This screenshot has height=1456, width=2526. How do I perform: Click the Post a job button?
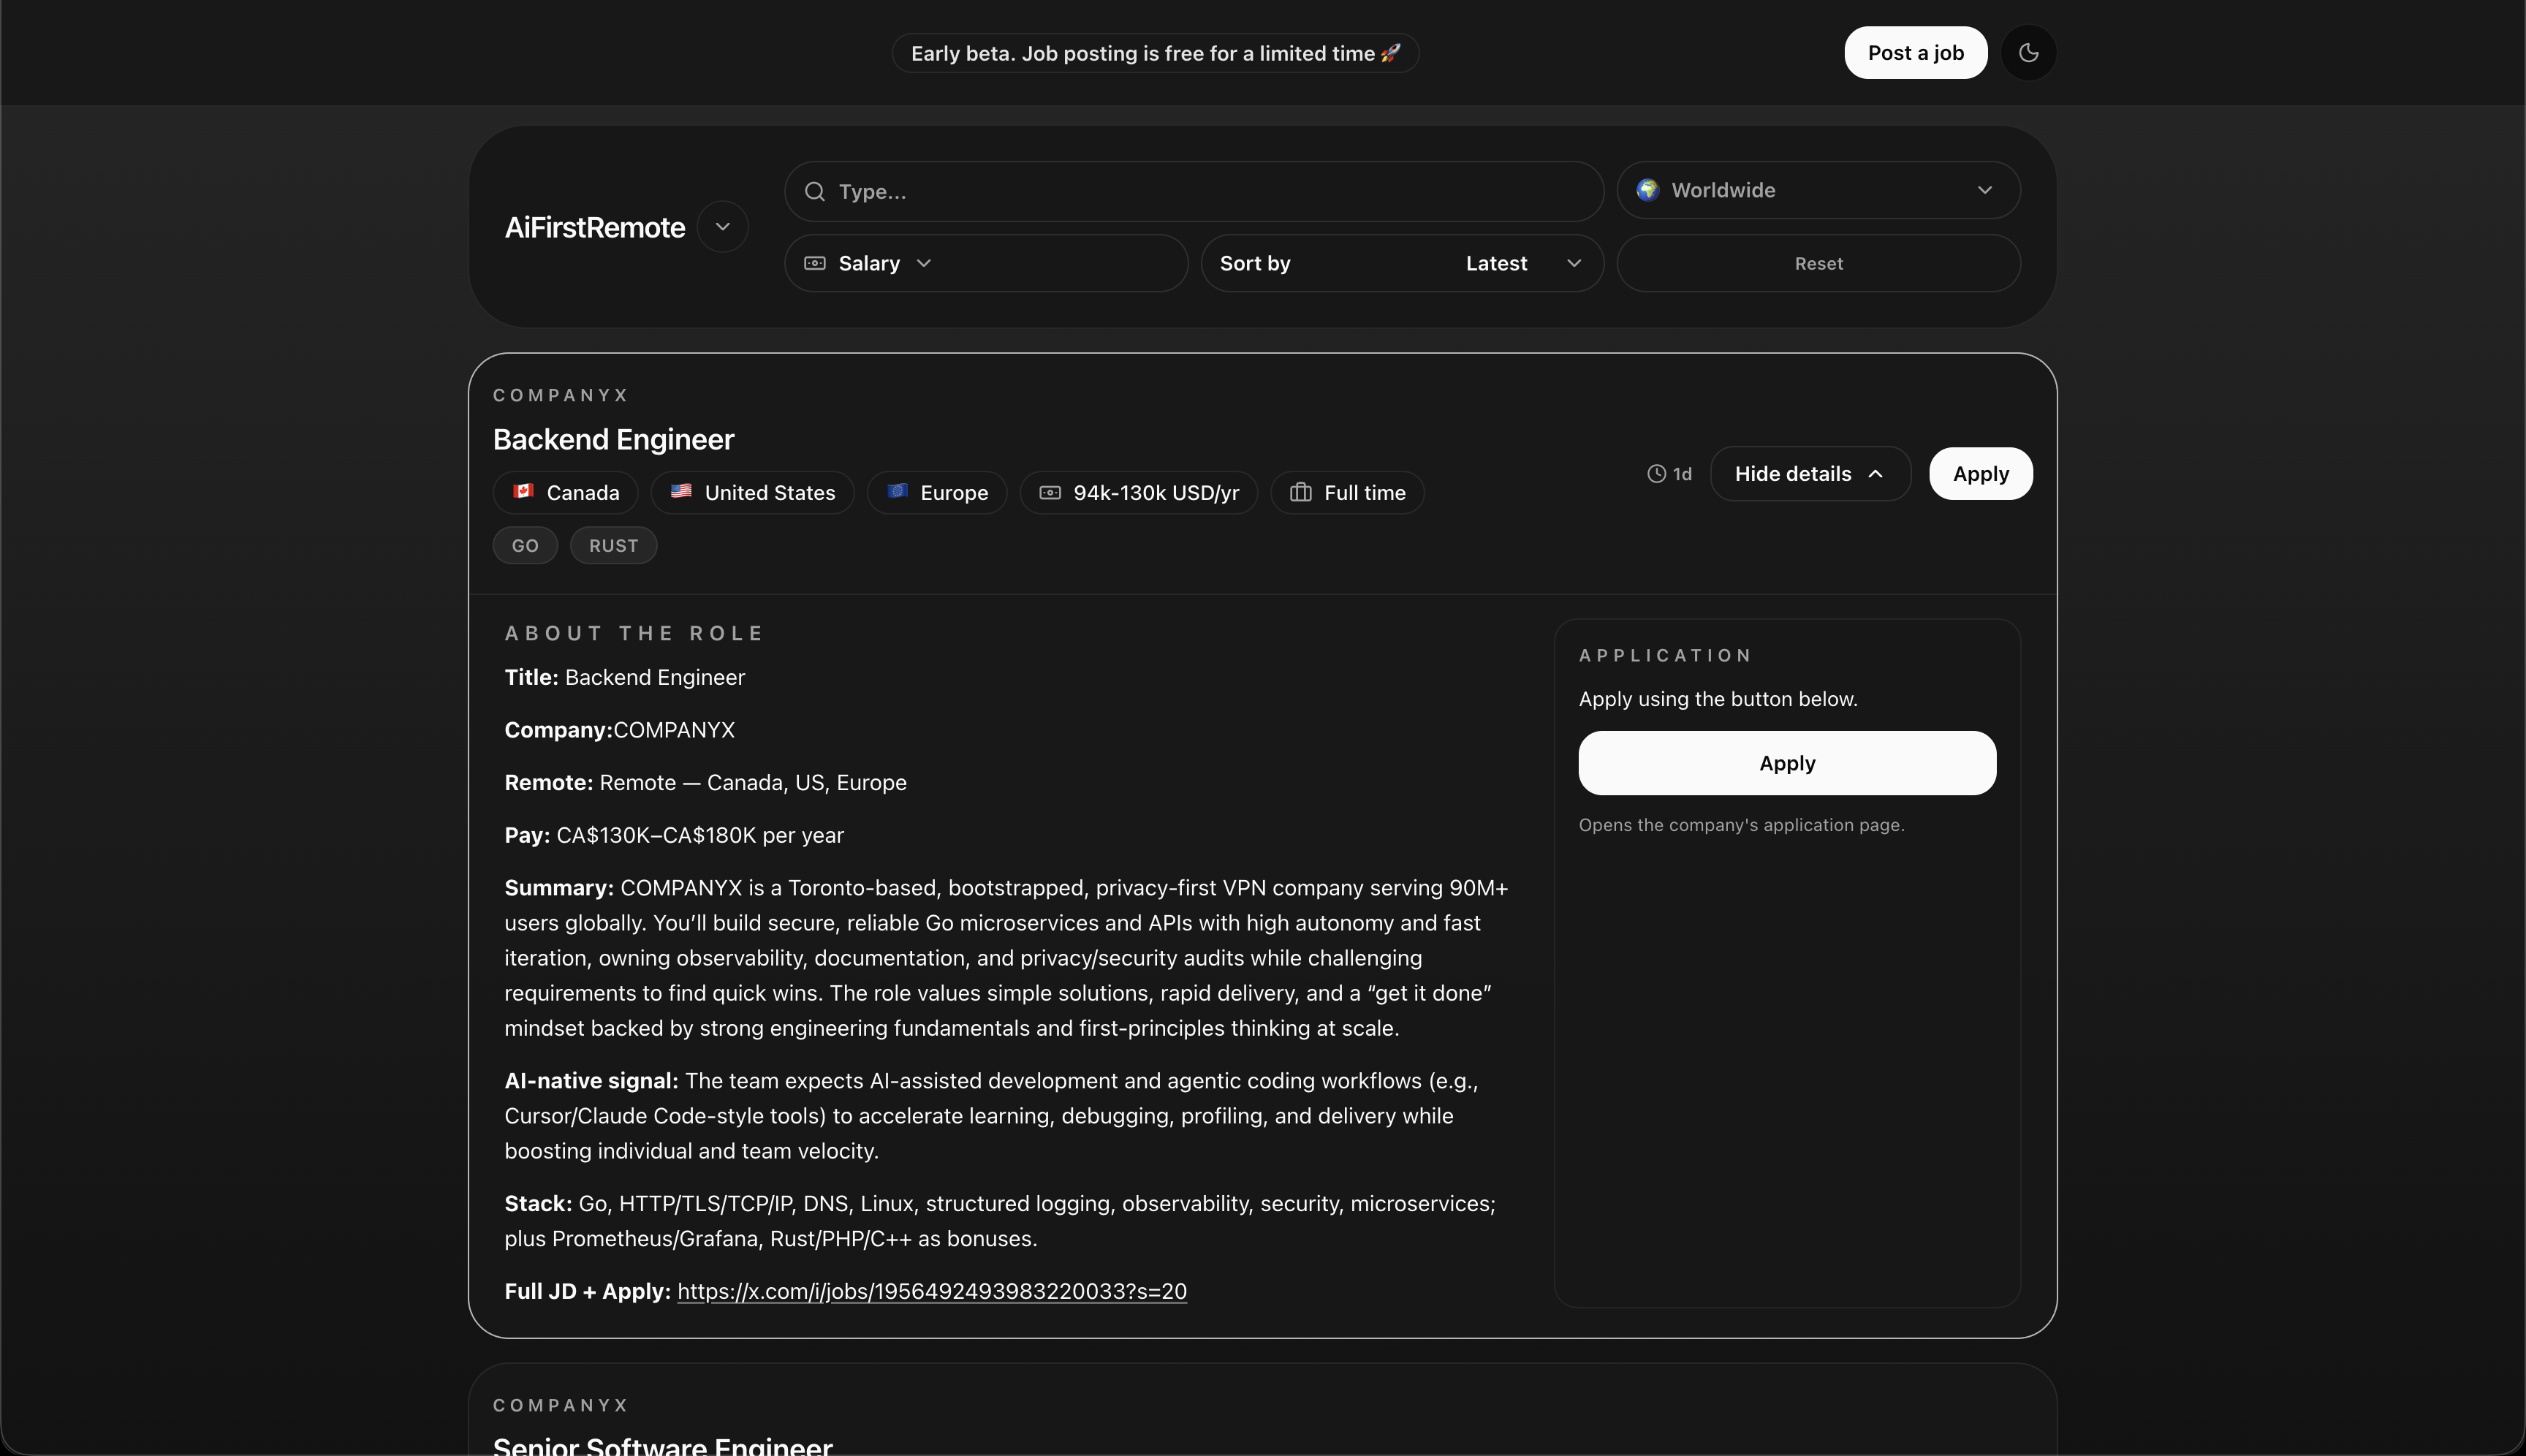pyautogui.click(x=1915, y=53)
